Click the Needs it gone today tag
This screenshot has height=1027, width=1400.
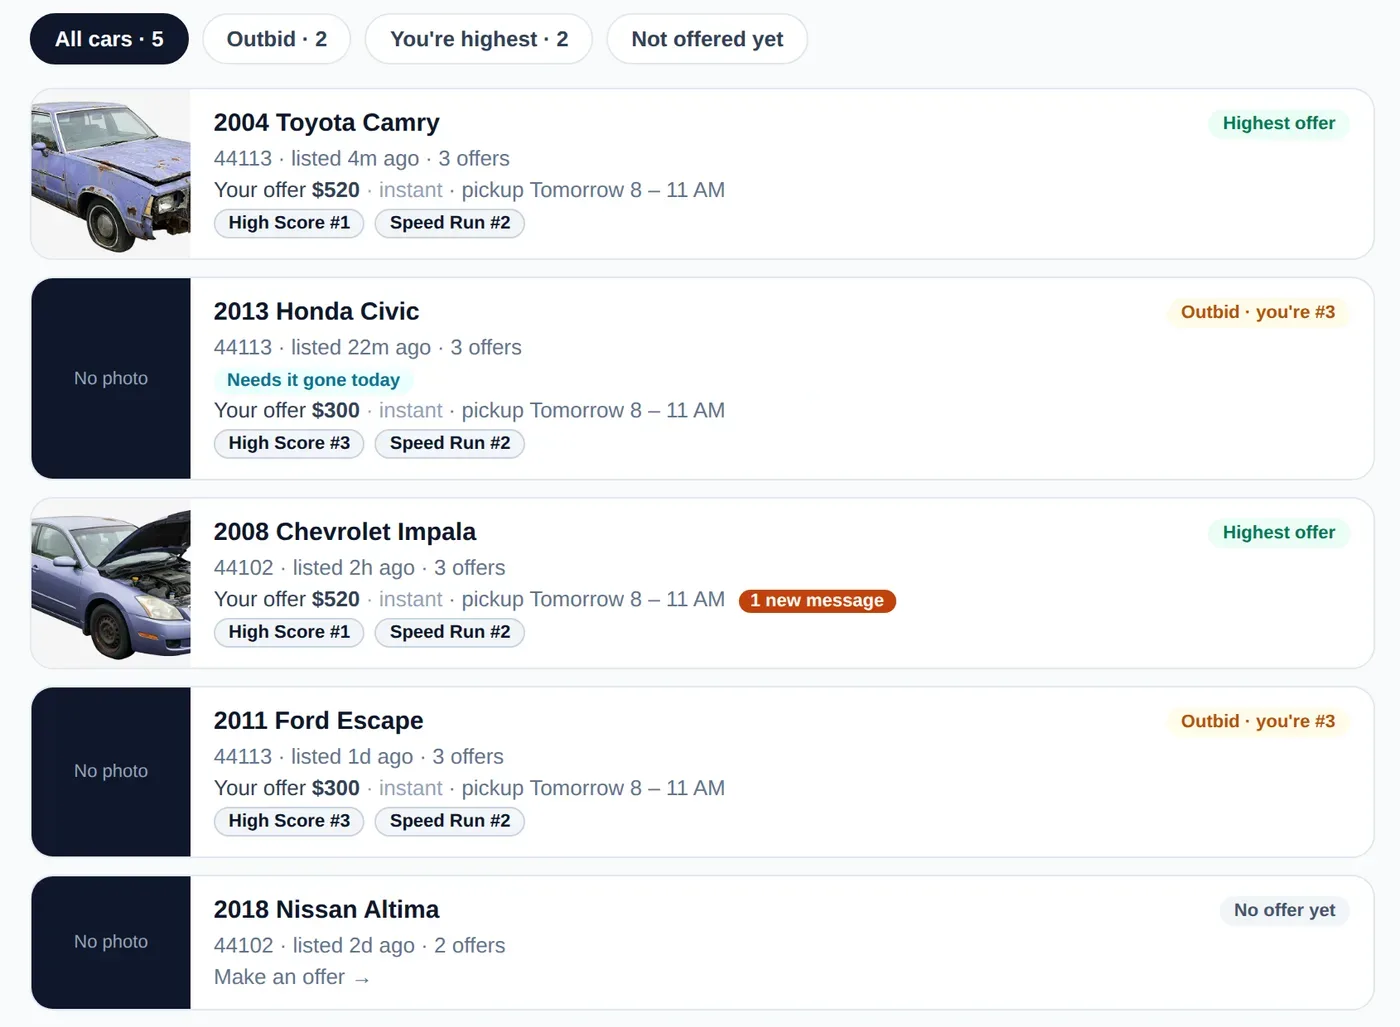313,380
